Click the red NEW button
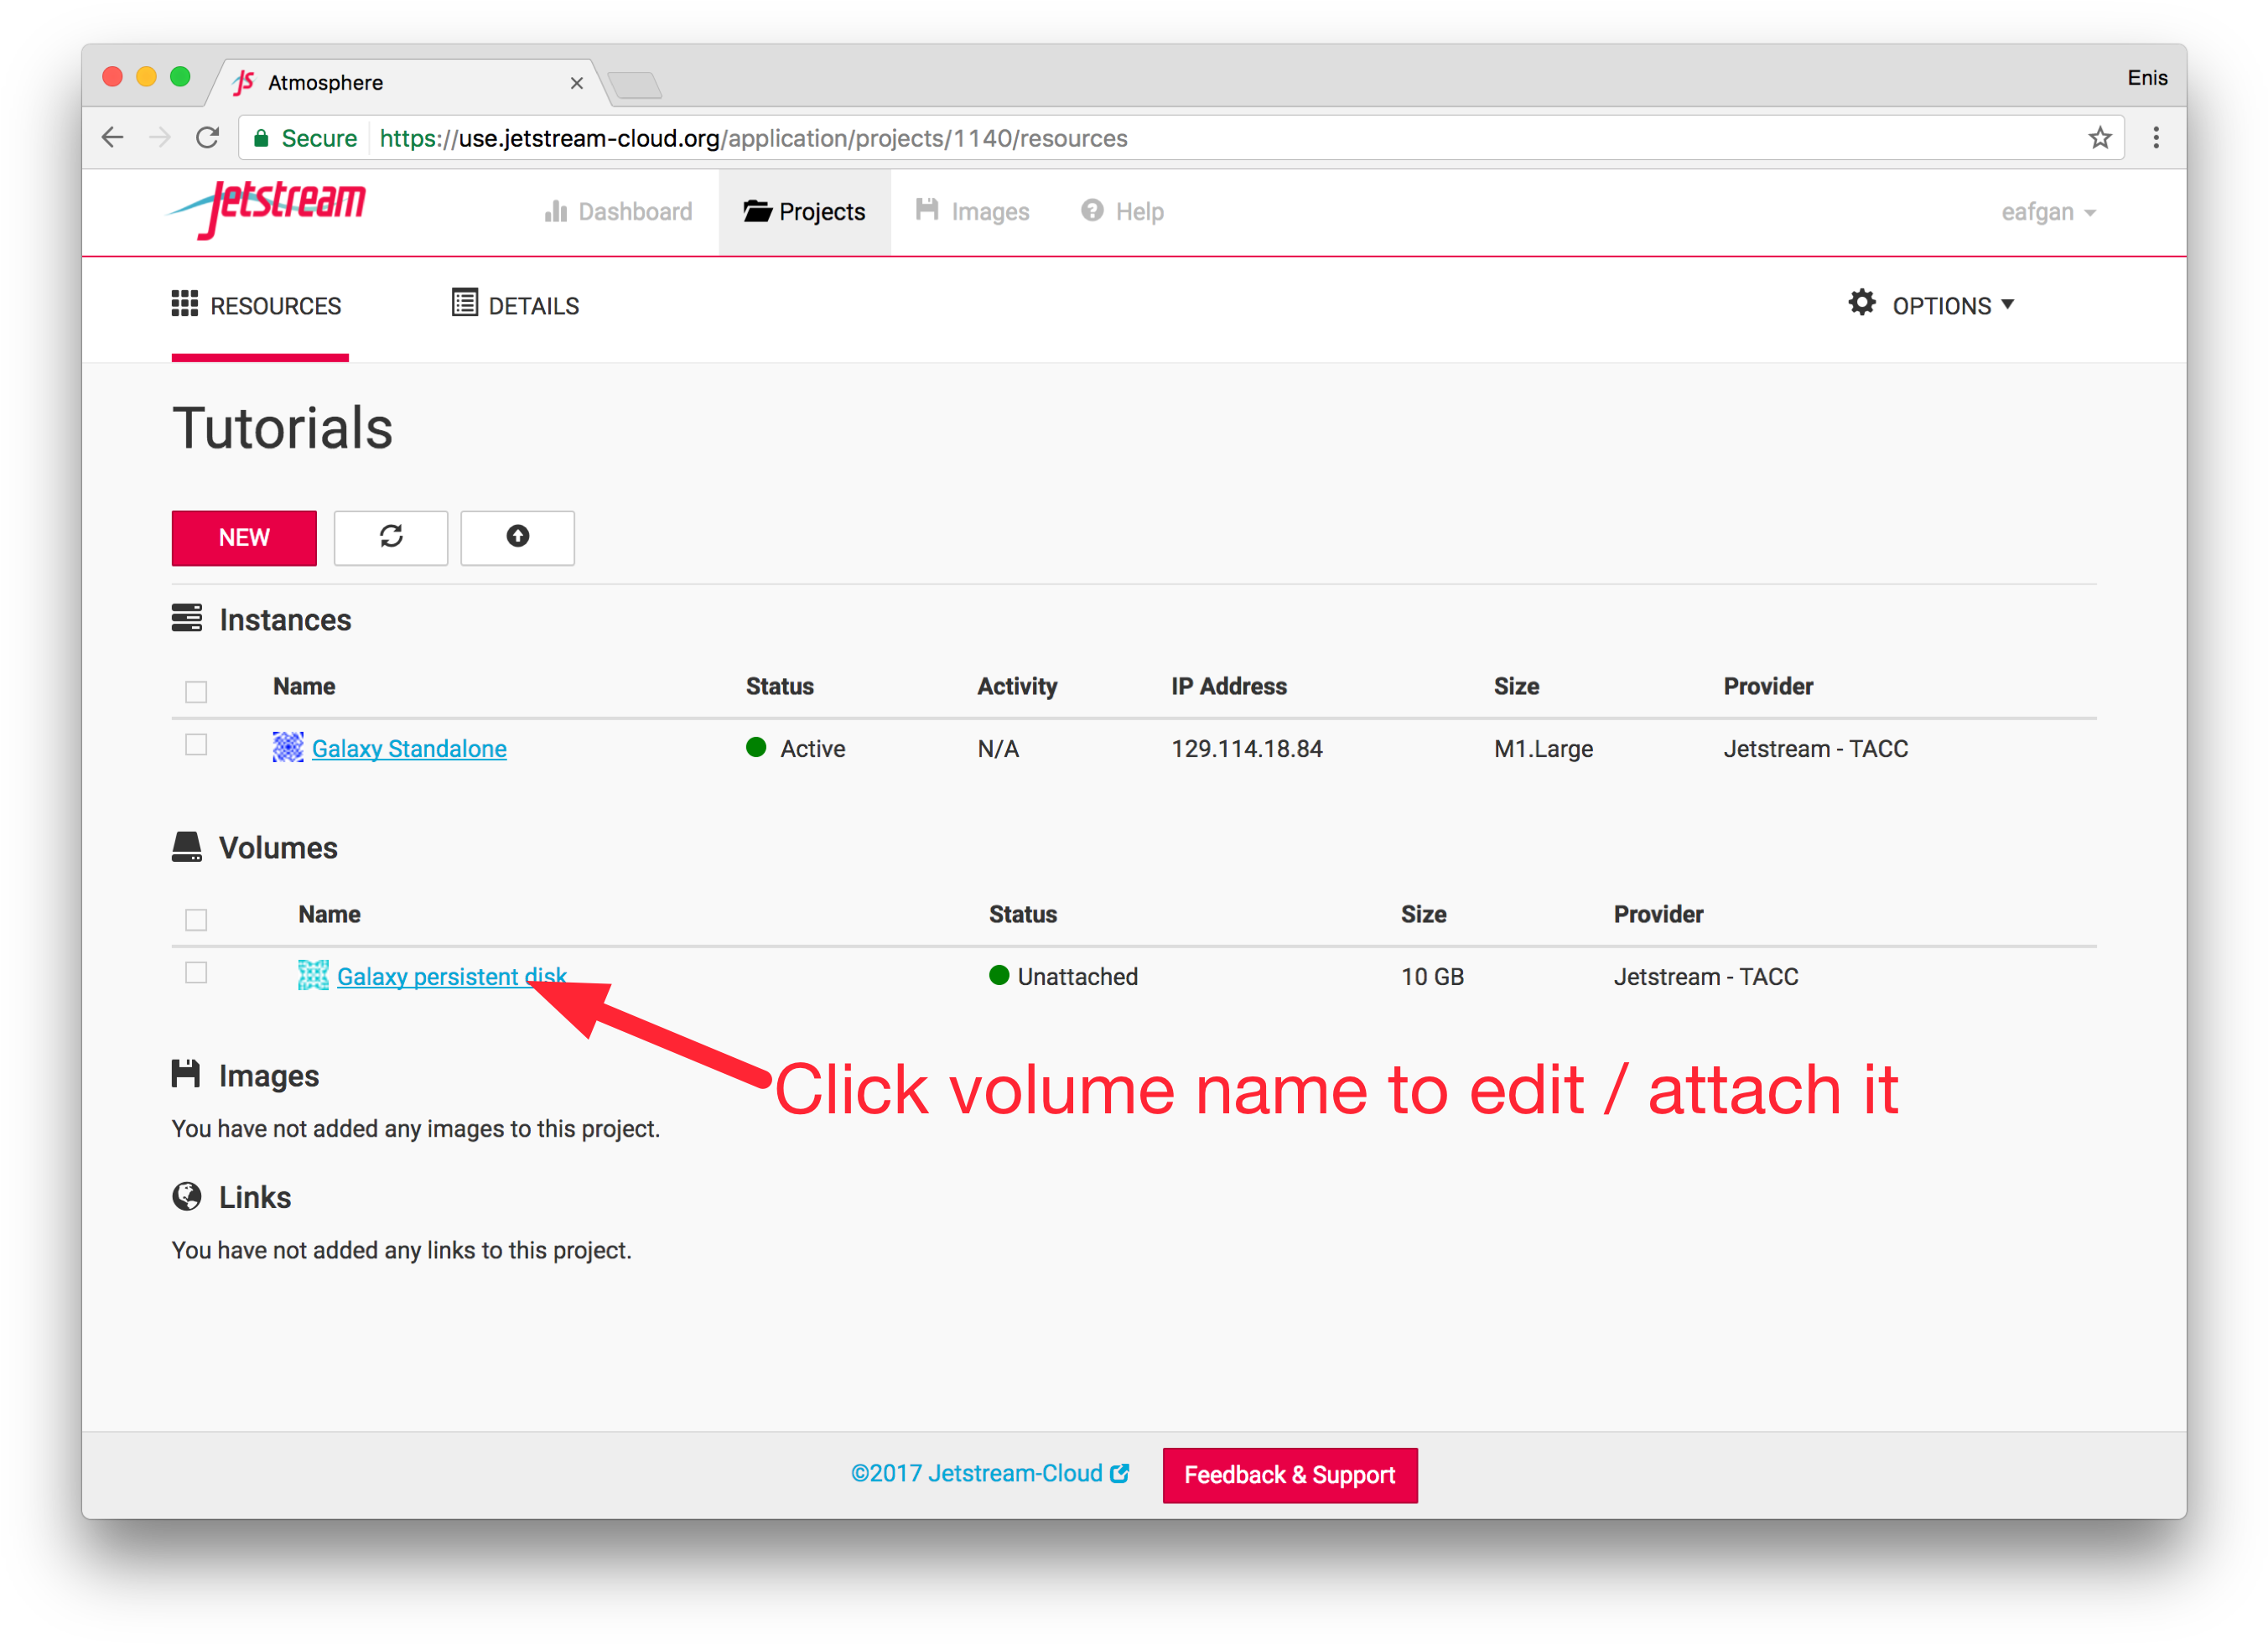This screenshot has height=1644, width=2268. click(244, 538)
